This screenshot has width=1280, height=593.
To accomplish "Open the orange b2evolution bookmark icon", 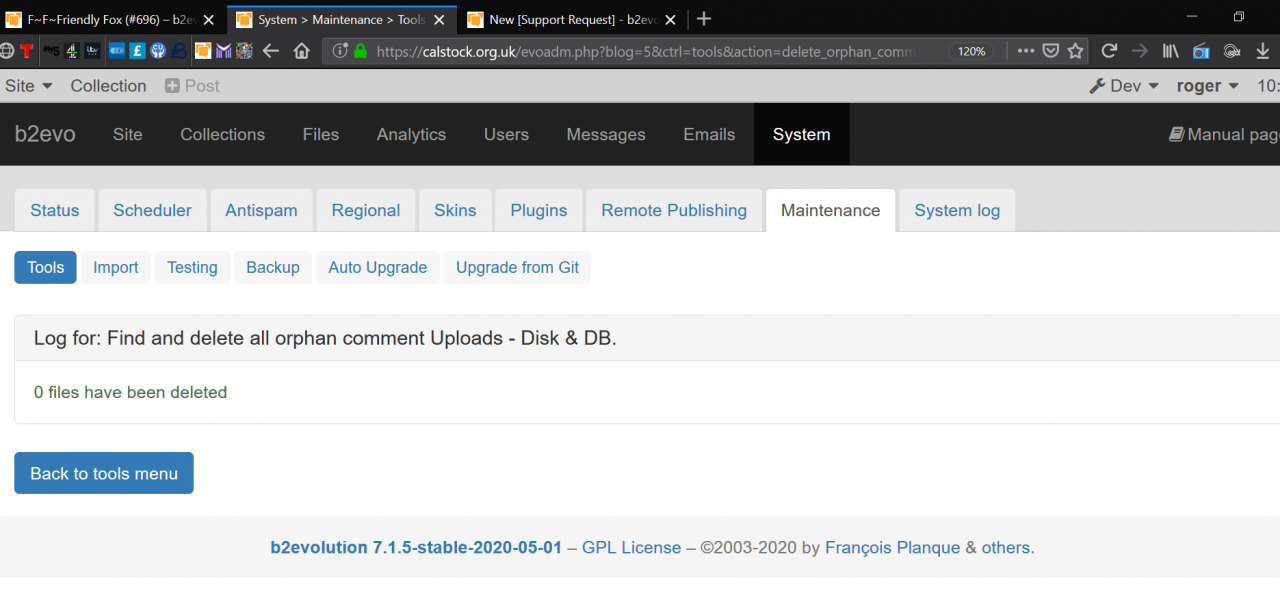I will [x=203, y=51].
